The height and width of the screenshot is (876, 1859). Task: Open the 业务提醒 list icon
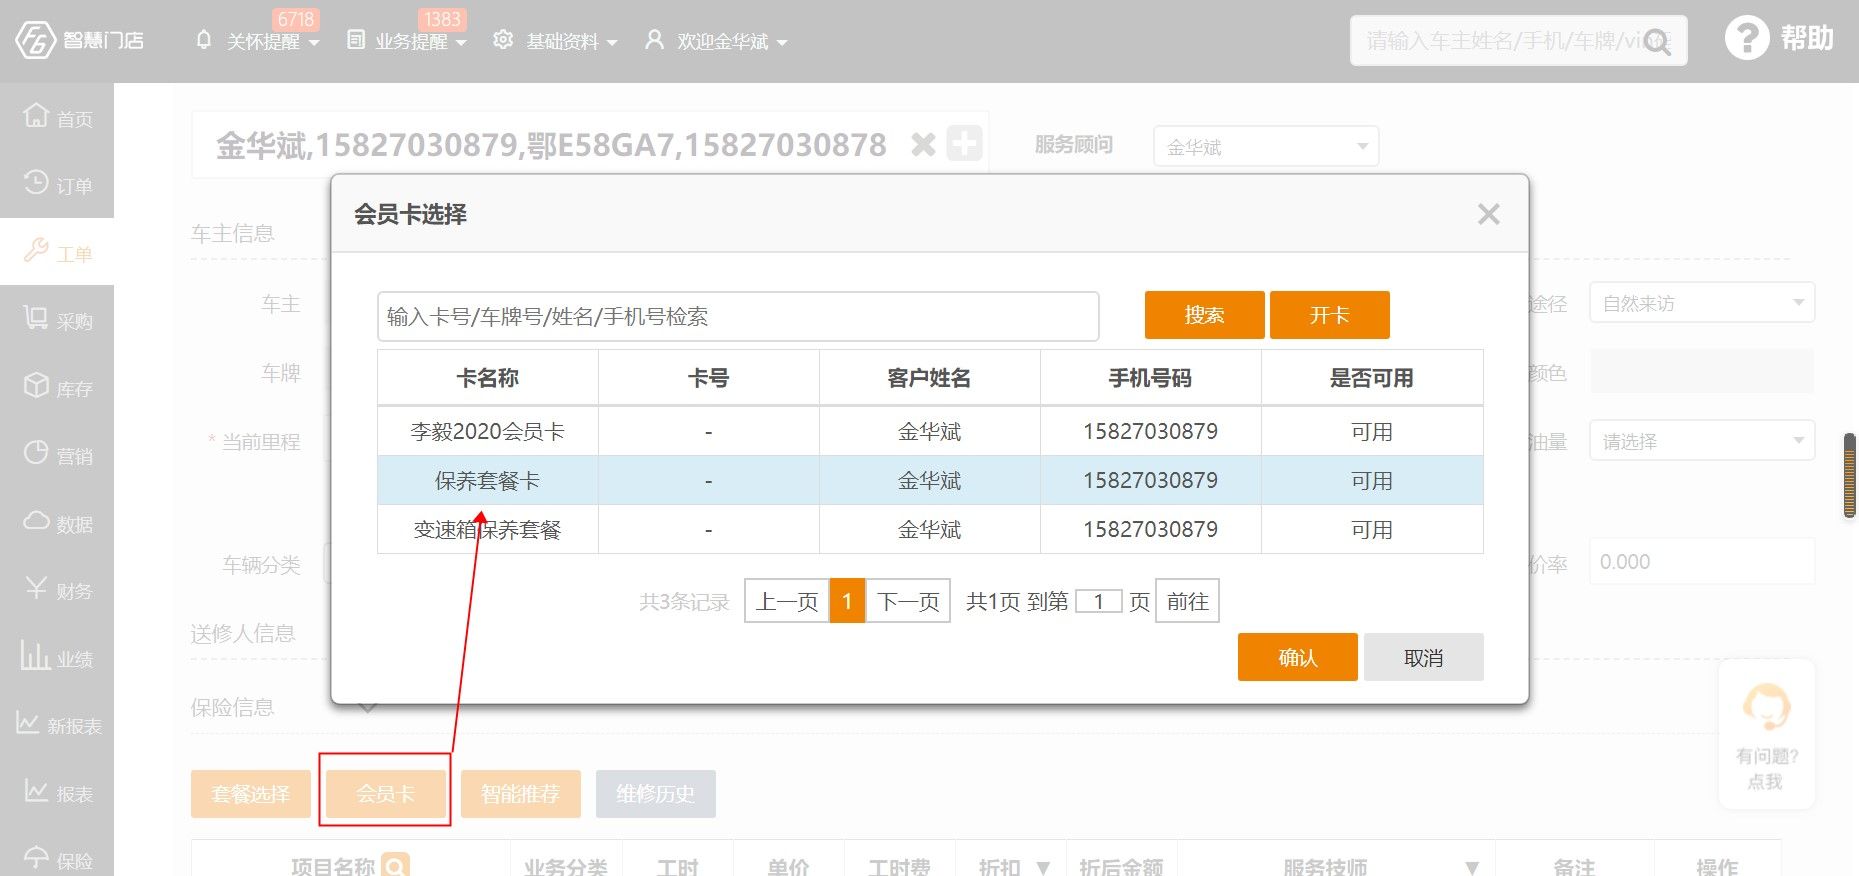(356, 40)
